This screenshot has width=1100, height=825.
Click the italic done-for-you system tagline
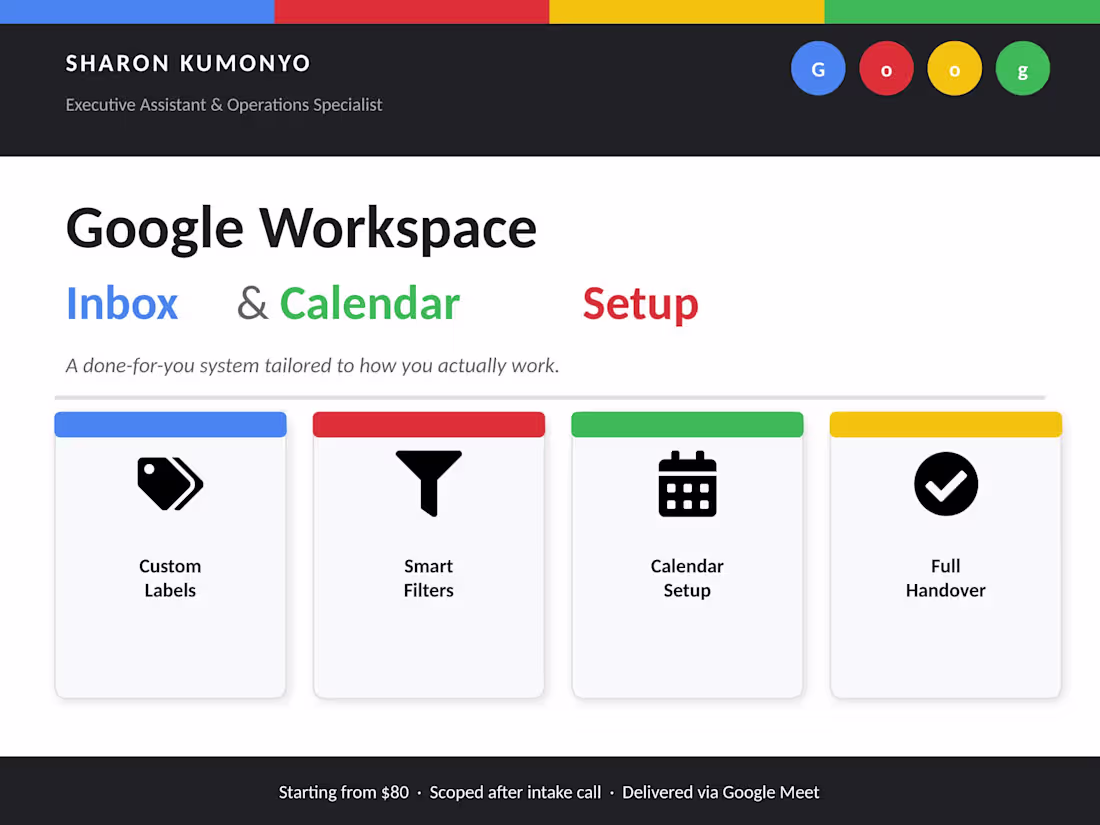click(x=312, y=365)
